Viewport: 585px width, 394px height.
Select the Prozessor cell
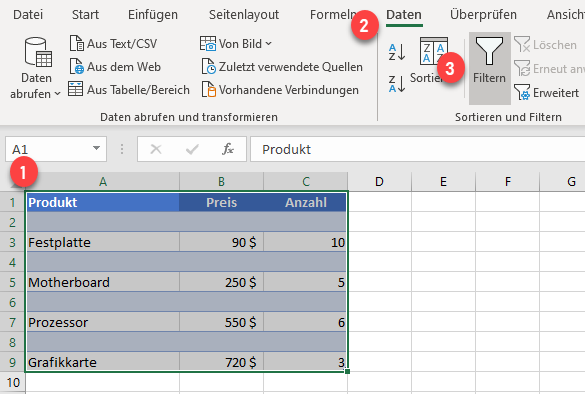point(103,322)
